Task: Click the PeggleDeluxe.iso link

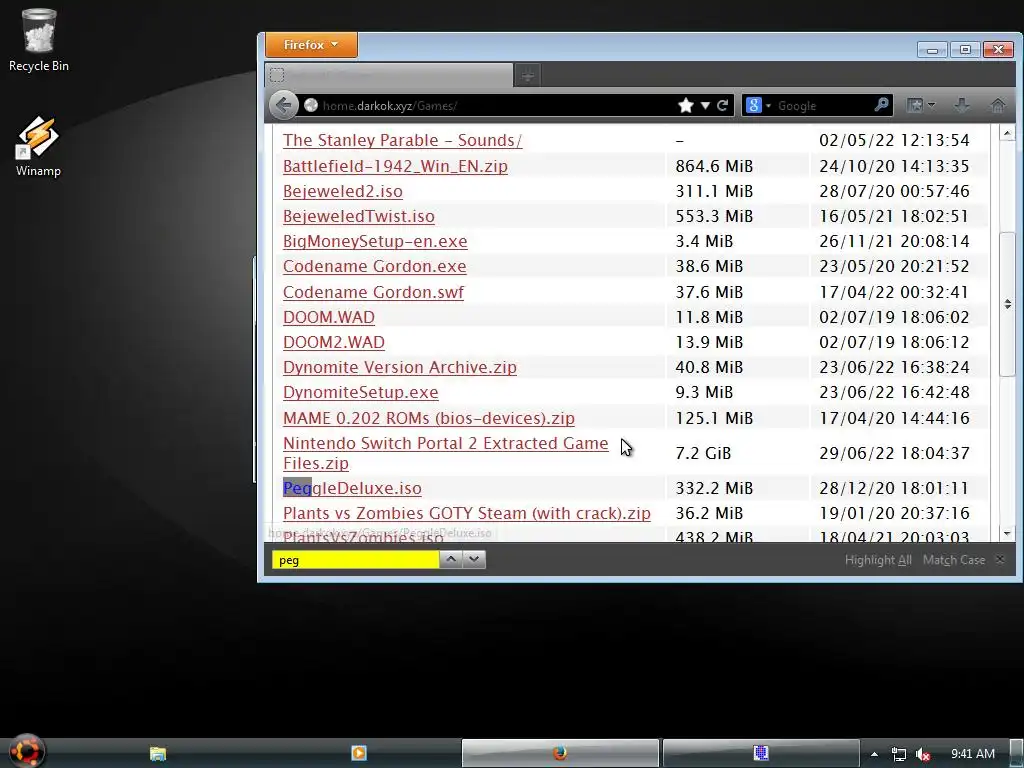Action: click(x=352, y=488)
